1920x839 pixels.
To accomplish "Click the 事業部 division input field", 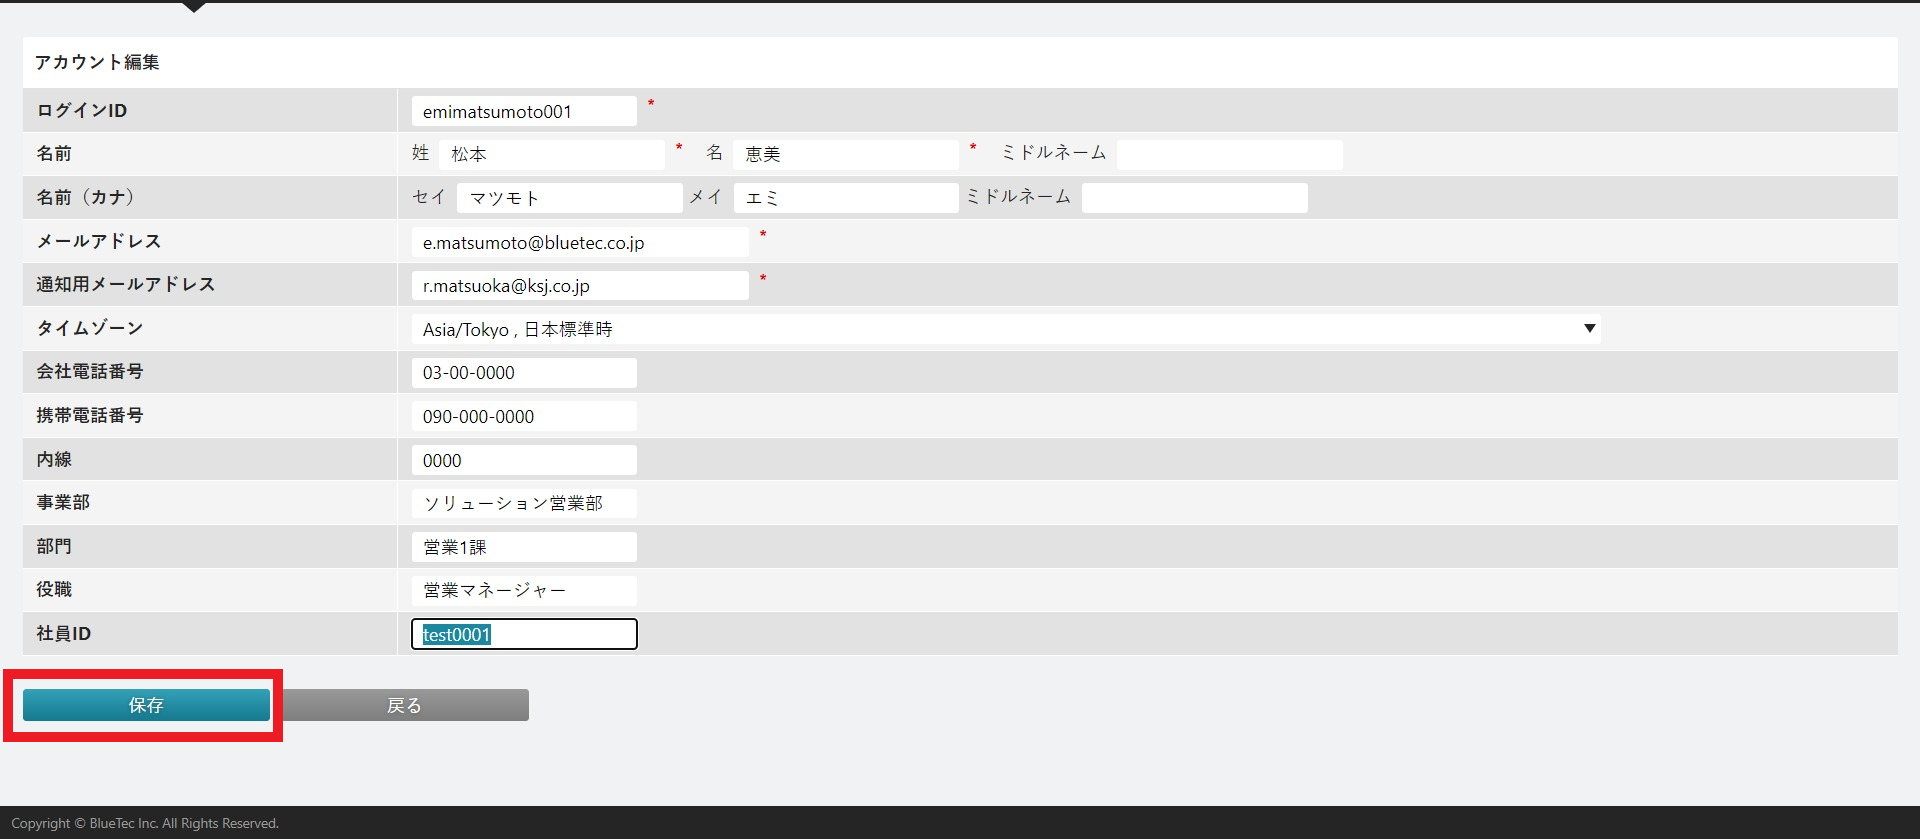I will [523, 503].
